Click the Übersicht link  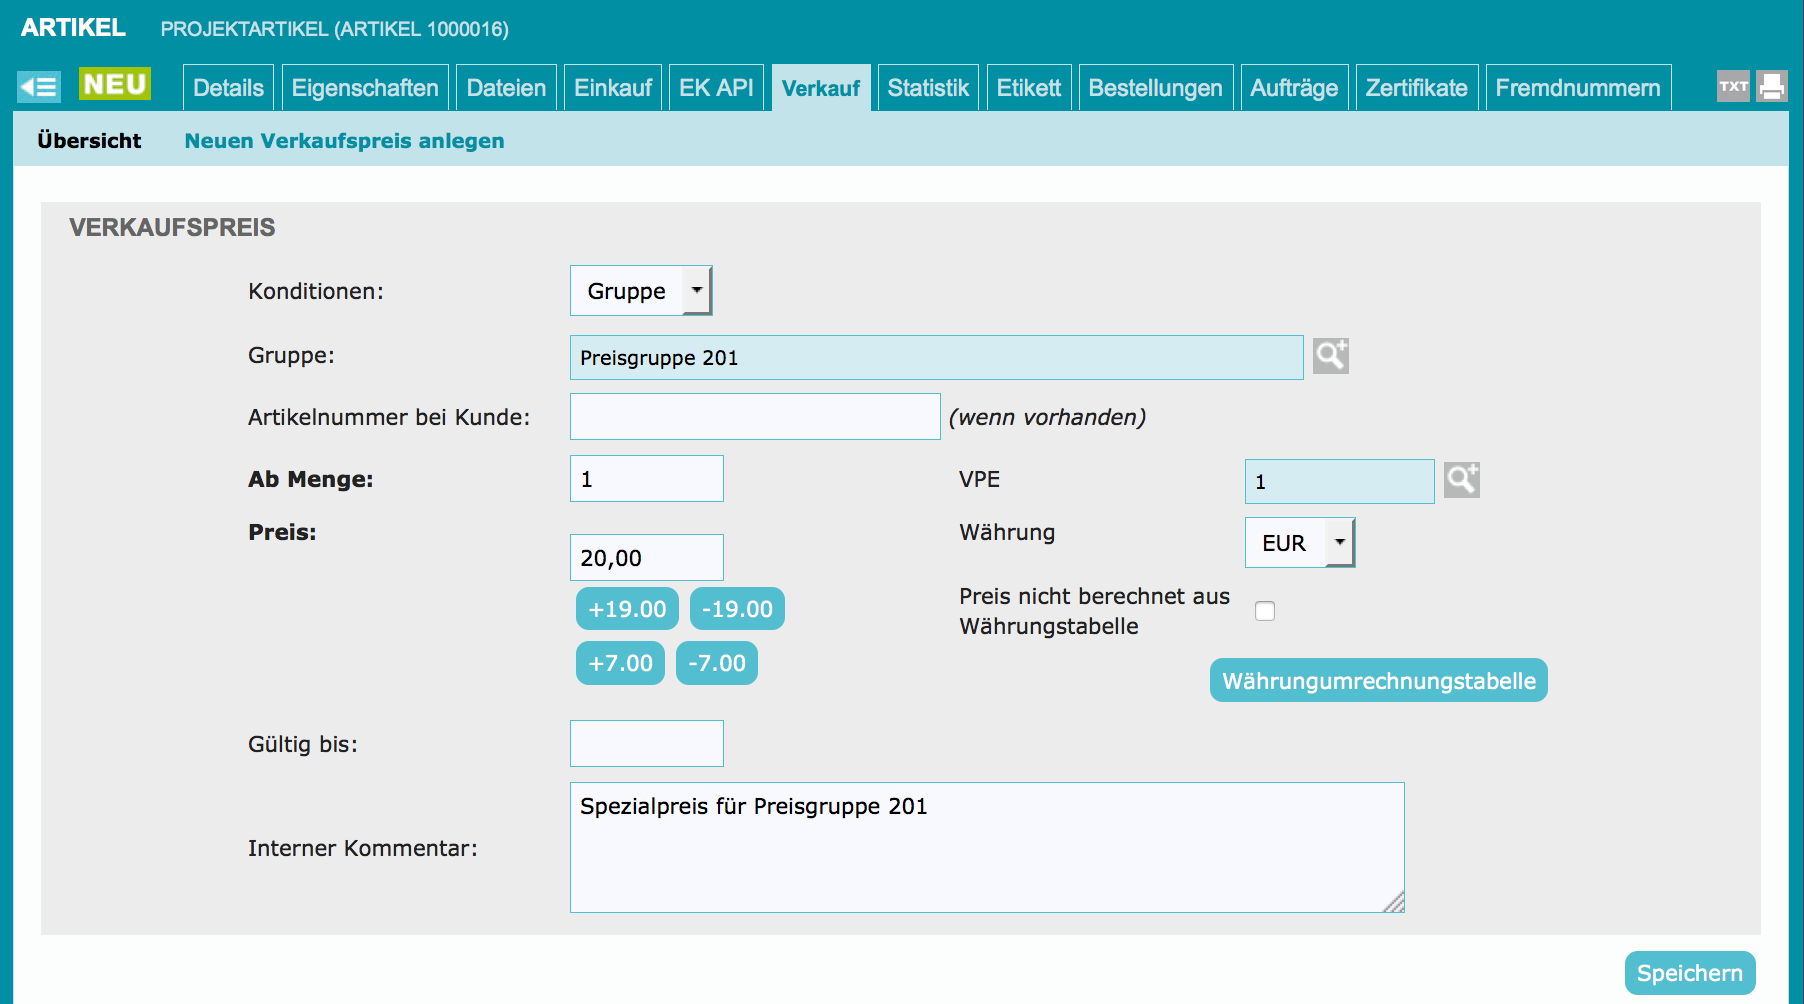pos(89,141)
